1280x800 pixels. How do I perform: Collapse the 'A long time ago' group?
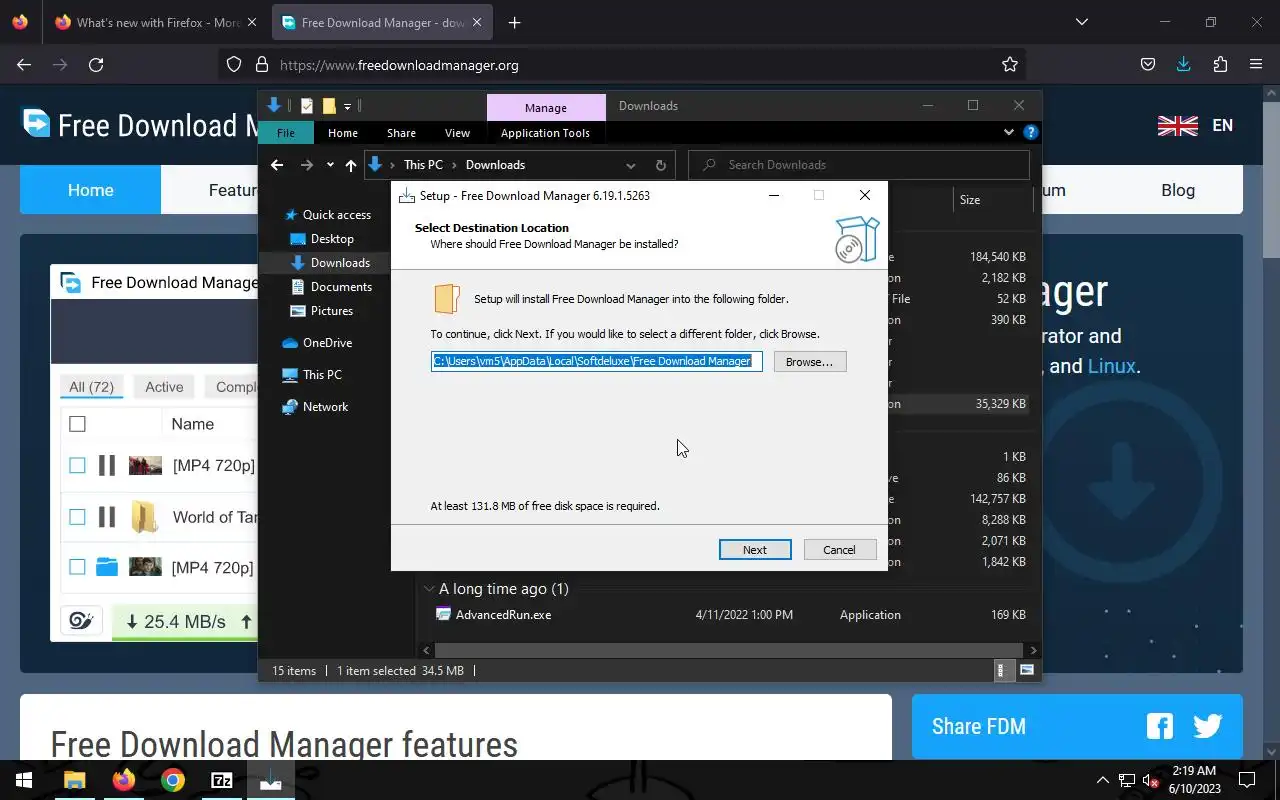coord(428,589)
